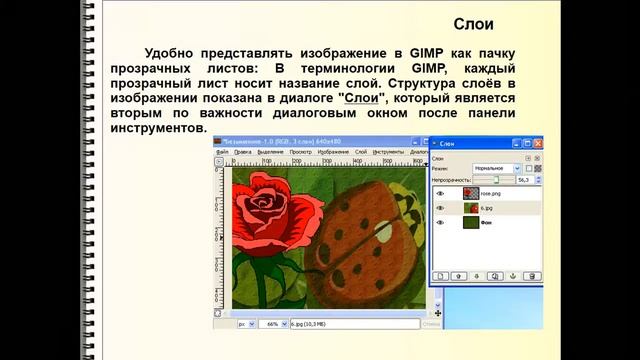Hide the 6.jpg layer
This screenshot has width=640, height=360.
(440, 208)
